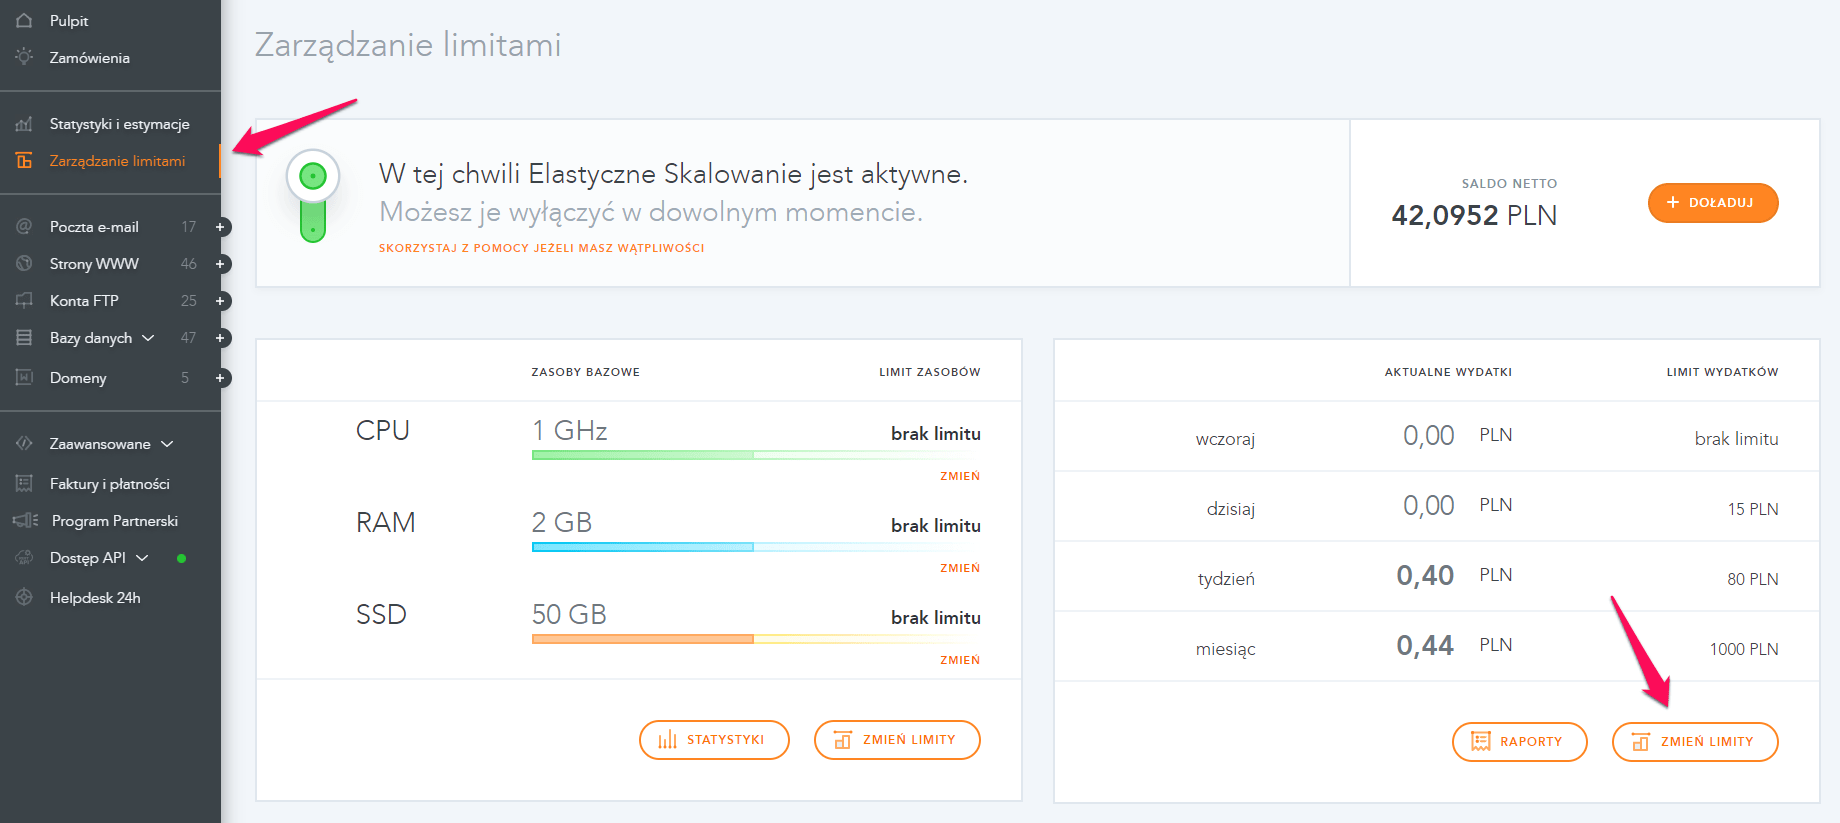Open Pulpit from the sidebar
Screen dimensions: 1840x823
point(69,21)
